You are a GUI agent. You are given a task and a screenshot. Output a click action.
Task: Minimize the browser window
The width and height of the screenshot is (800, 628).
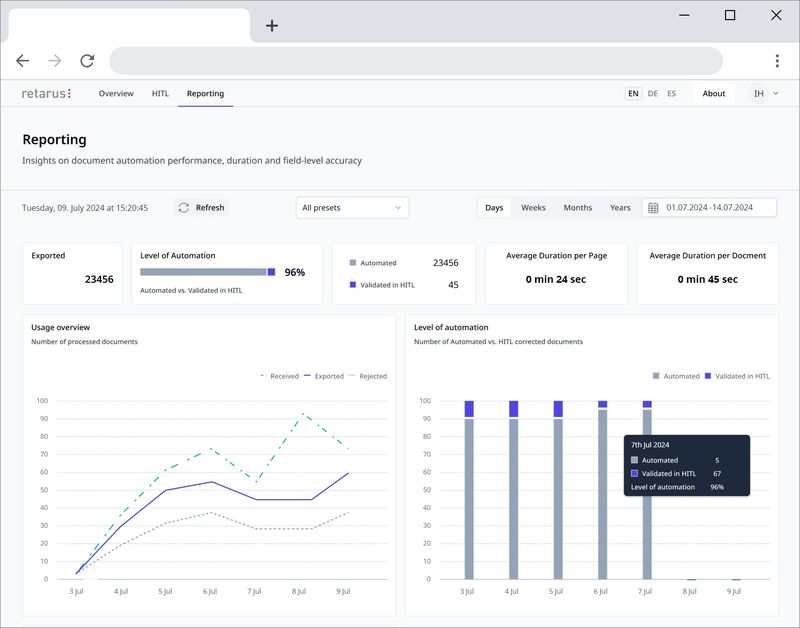(x=684, y=15)
